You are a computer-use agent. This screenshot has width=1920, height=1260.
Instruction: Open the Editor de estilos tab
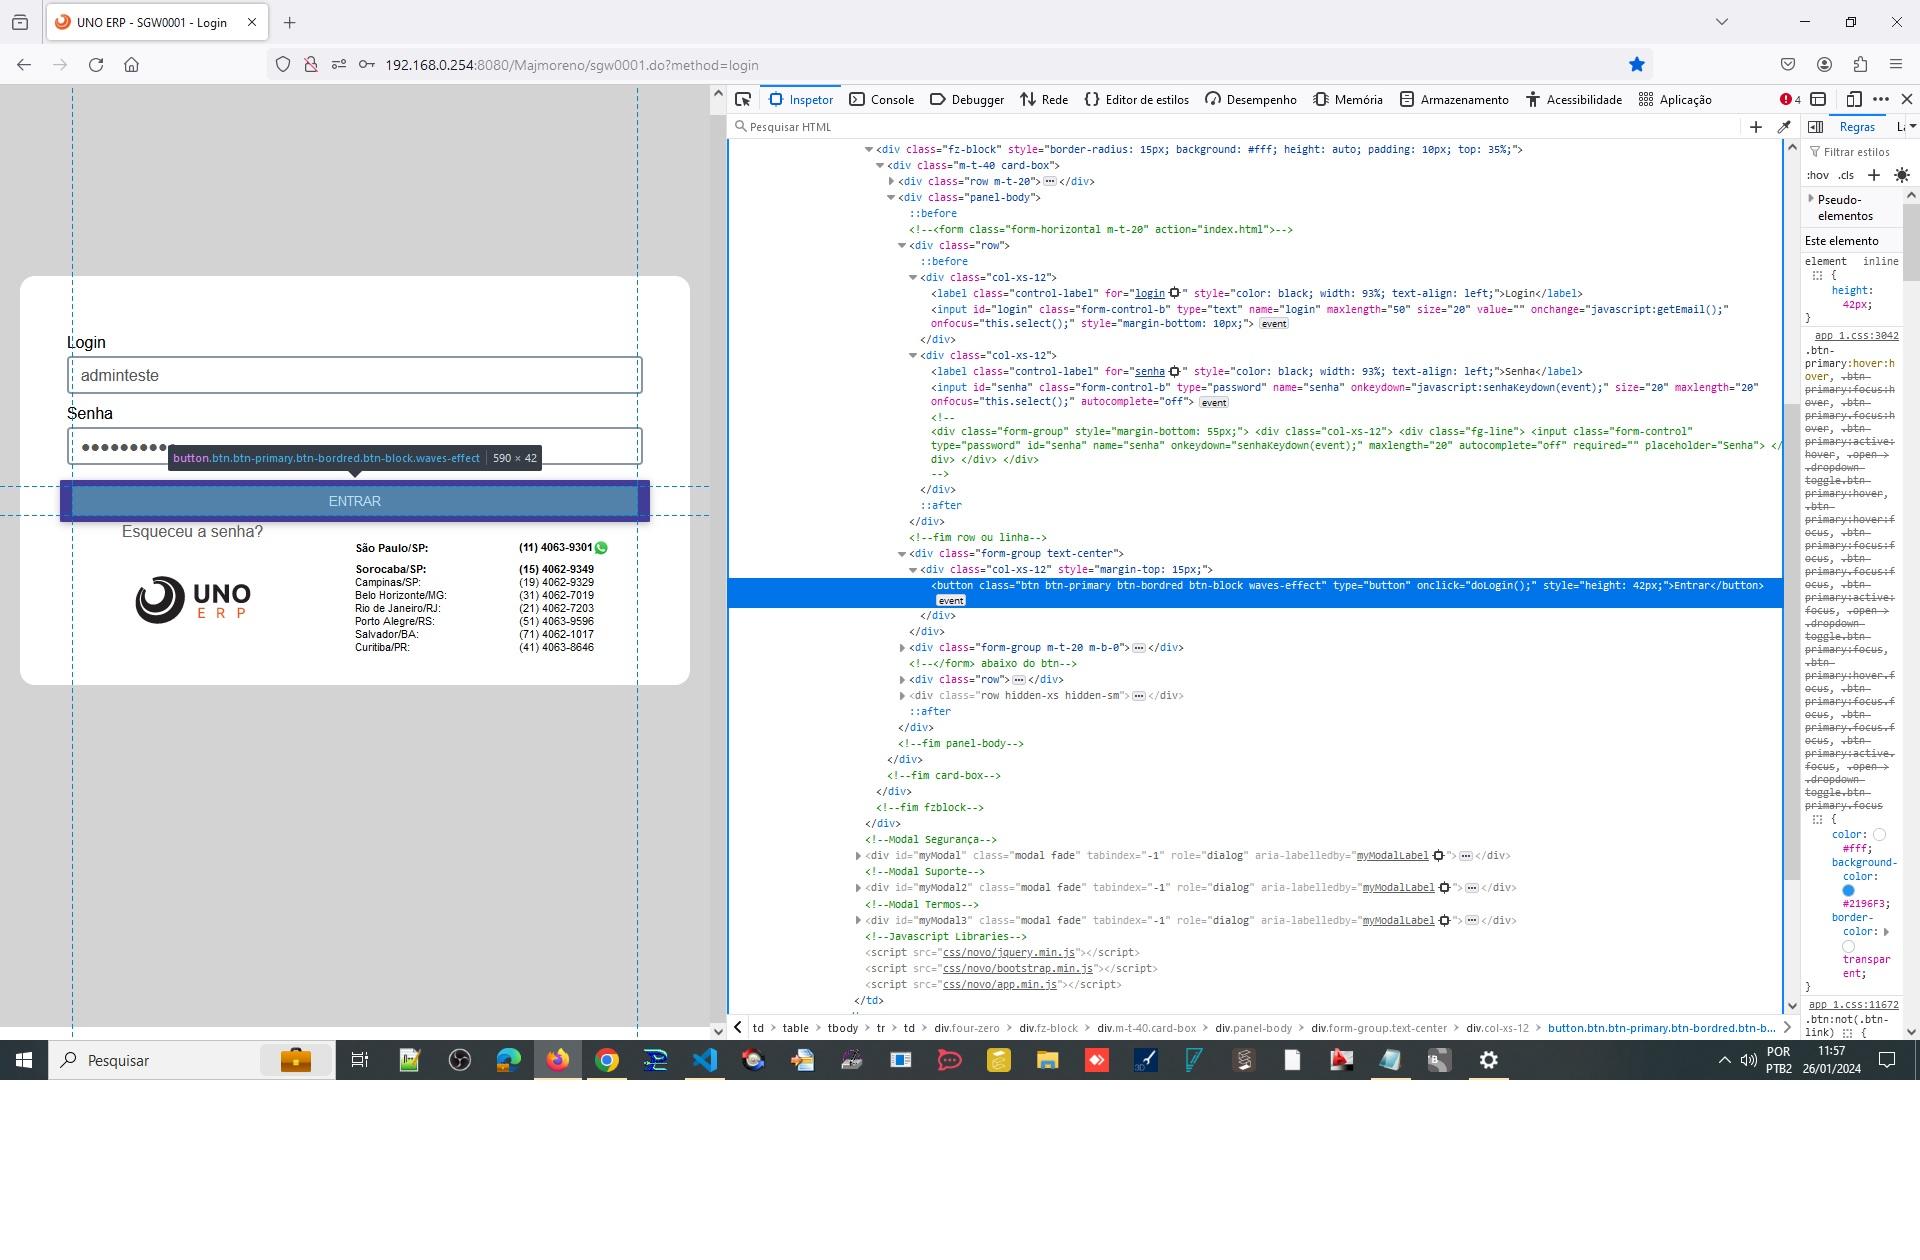pos(1137,99)
